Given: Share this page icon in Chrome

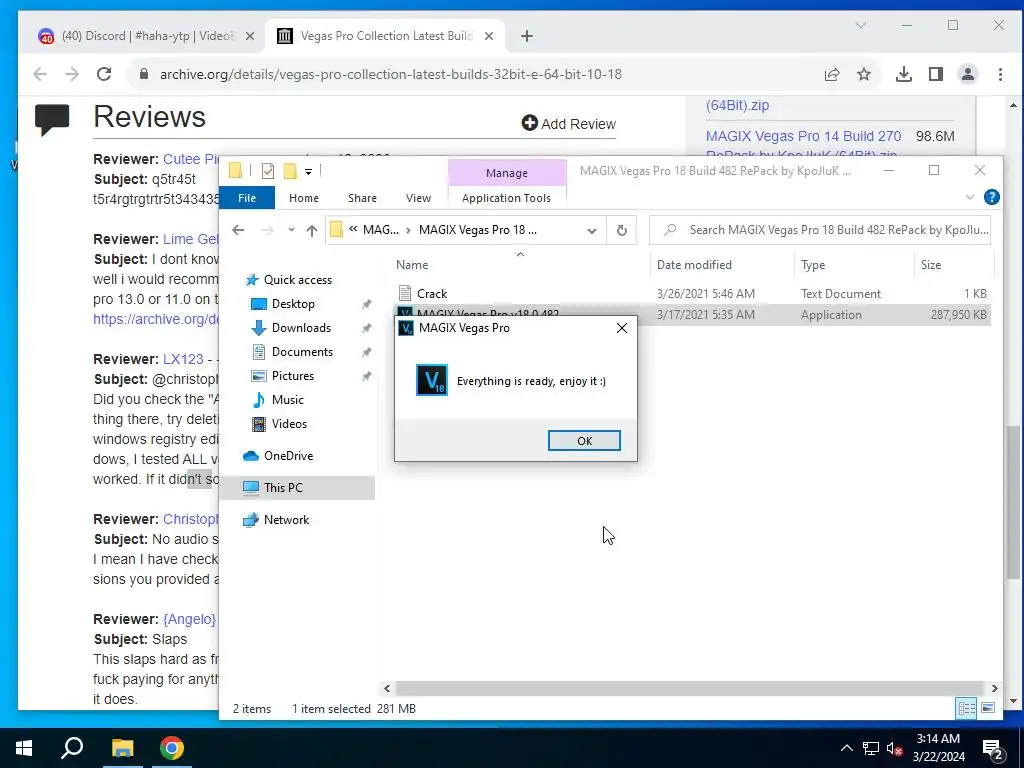Looking at the screenshot, I should coord(831,74).
